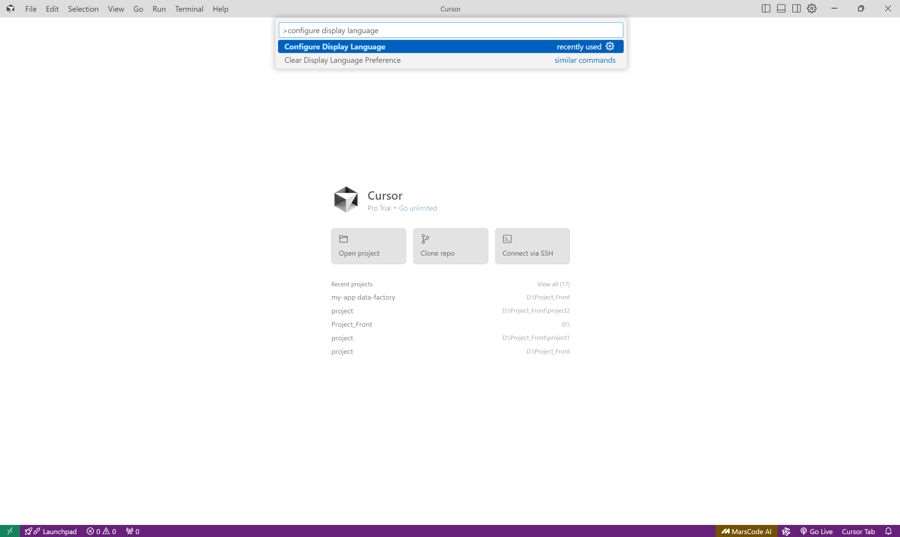The width and height of the screenshot is (900, 537).
Task: Click the command palette search field
Action: [451, 30]
